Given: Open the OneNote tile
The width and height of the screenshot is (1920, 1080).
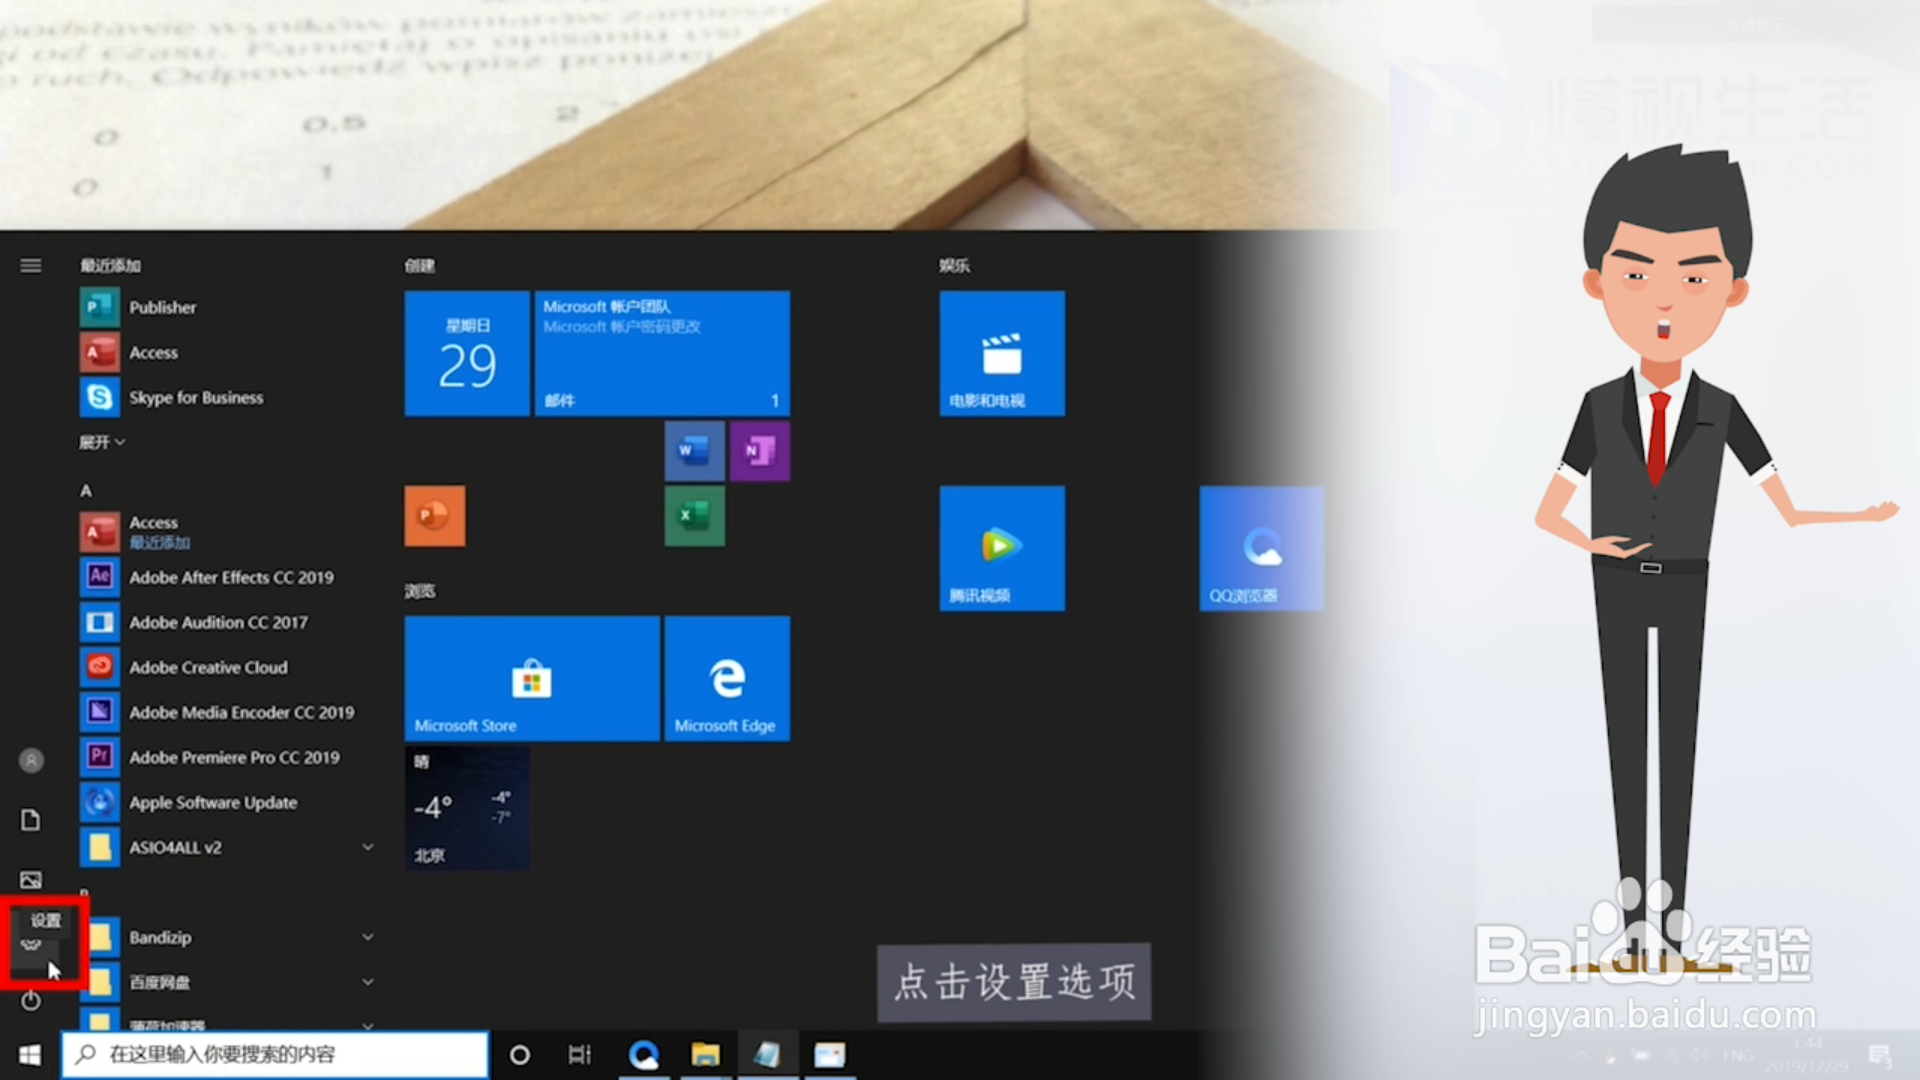Looking at the screenshot, I should point(759,451).
